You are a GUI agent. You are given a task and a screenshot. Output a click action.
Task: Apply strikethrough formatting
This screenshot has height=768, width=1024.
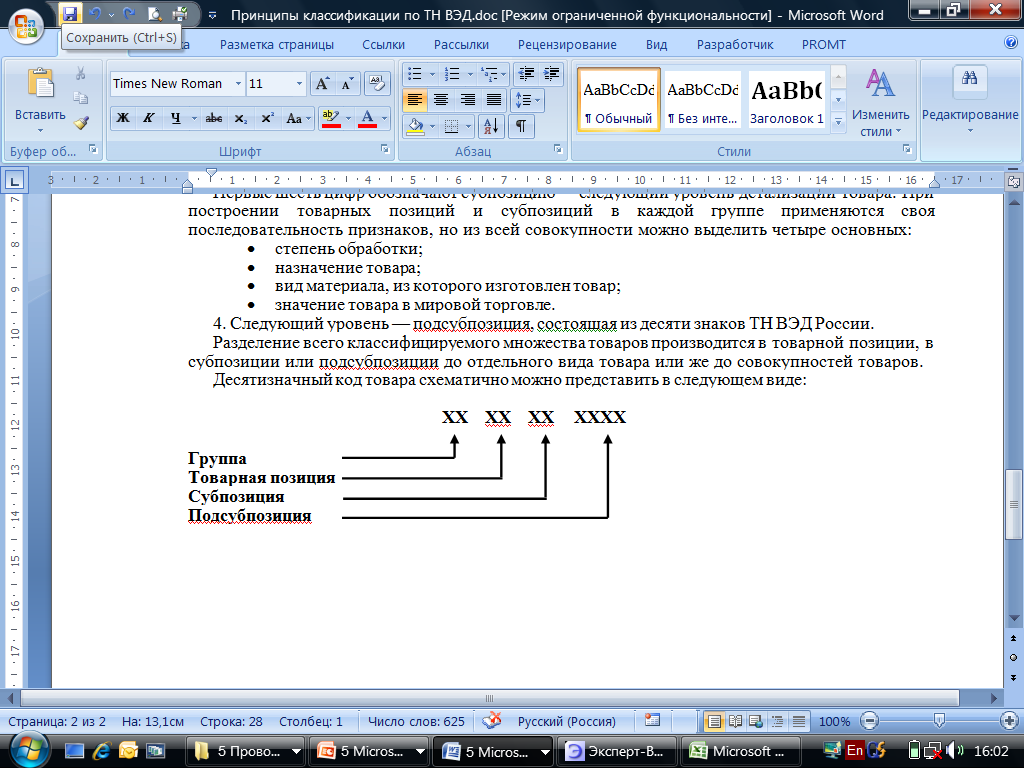pyautogui.click(x=214, y=119)
